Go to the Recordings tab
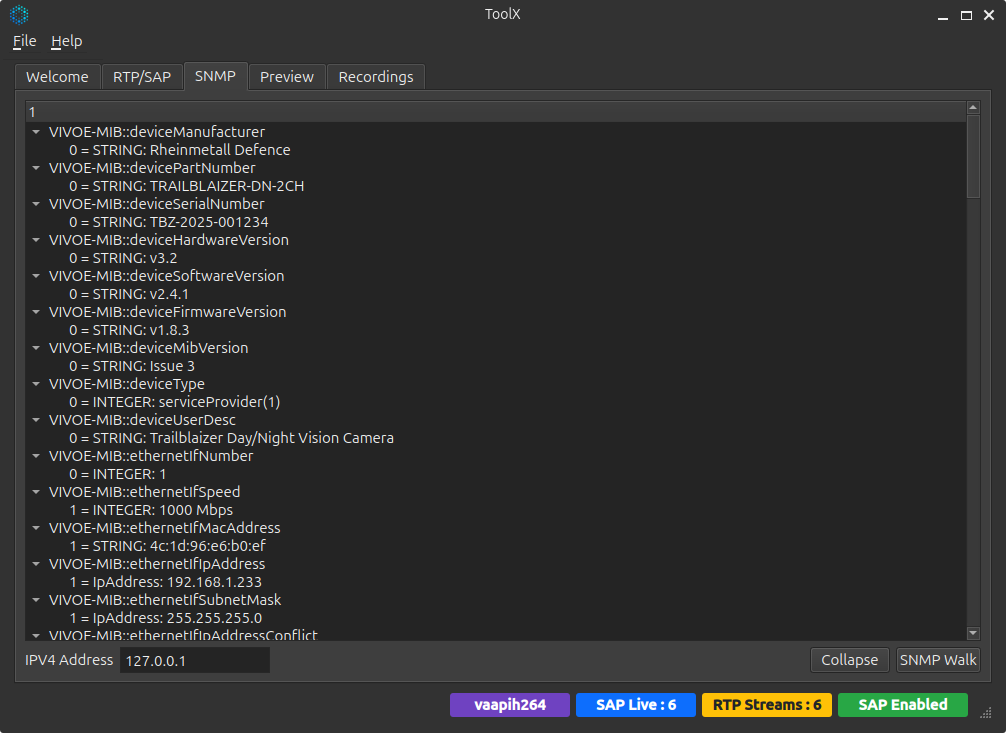The height and width of the screenshot is (733, 1006). (x=375, y=77)
